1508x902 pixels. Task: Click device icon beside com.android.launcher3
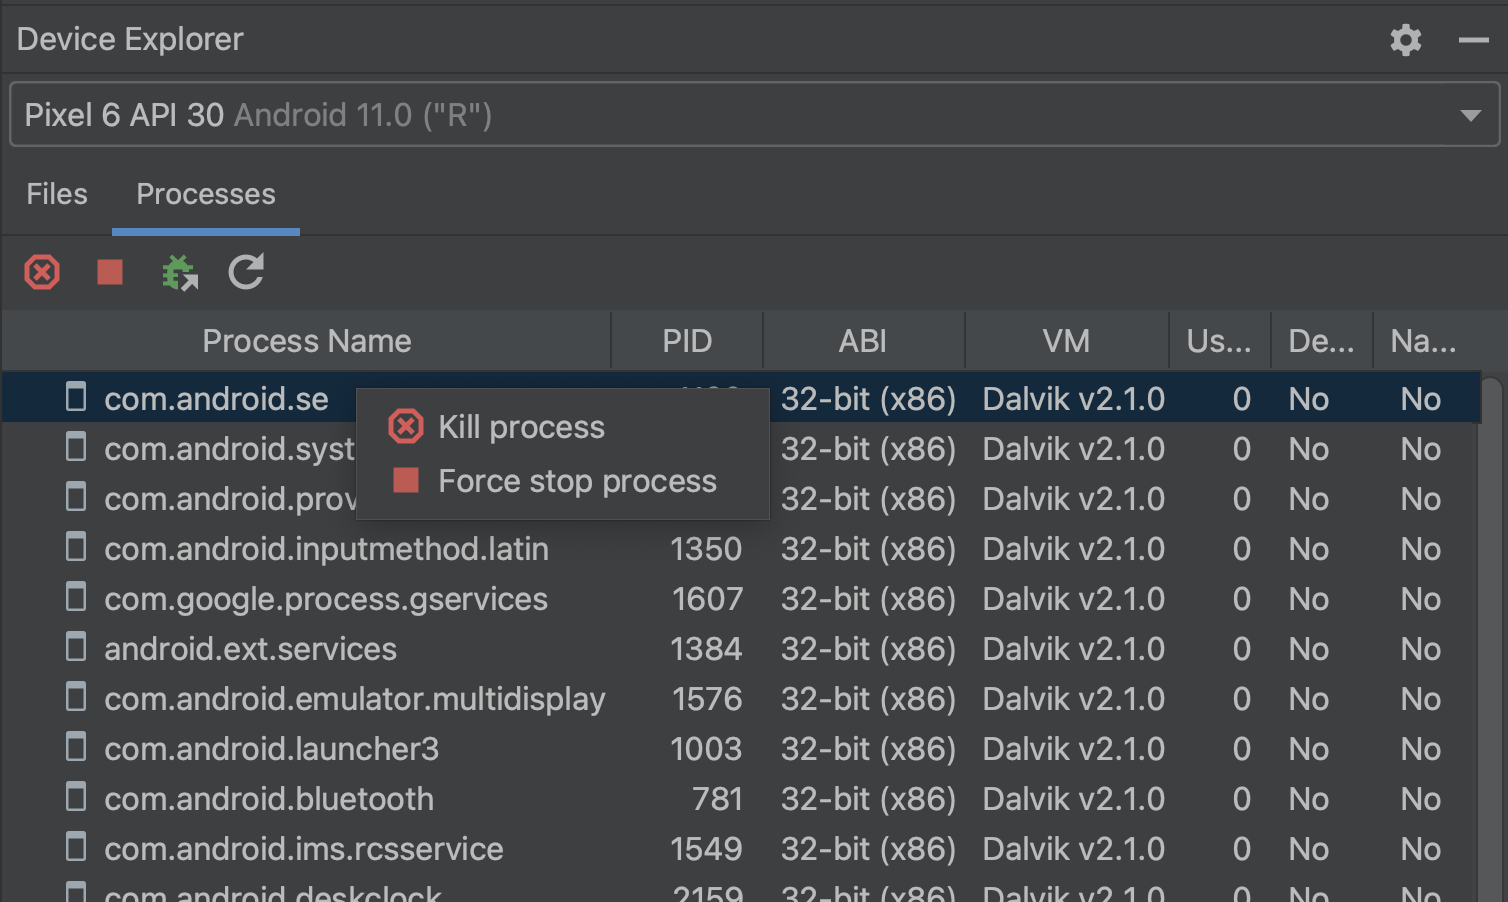(76, 748)
